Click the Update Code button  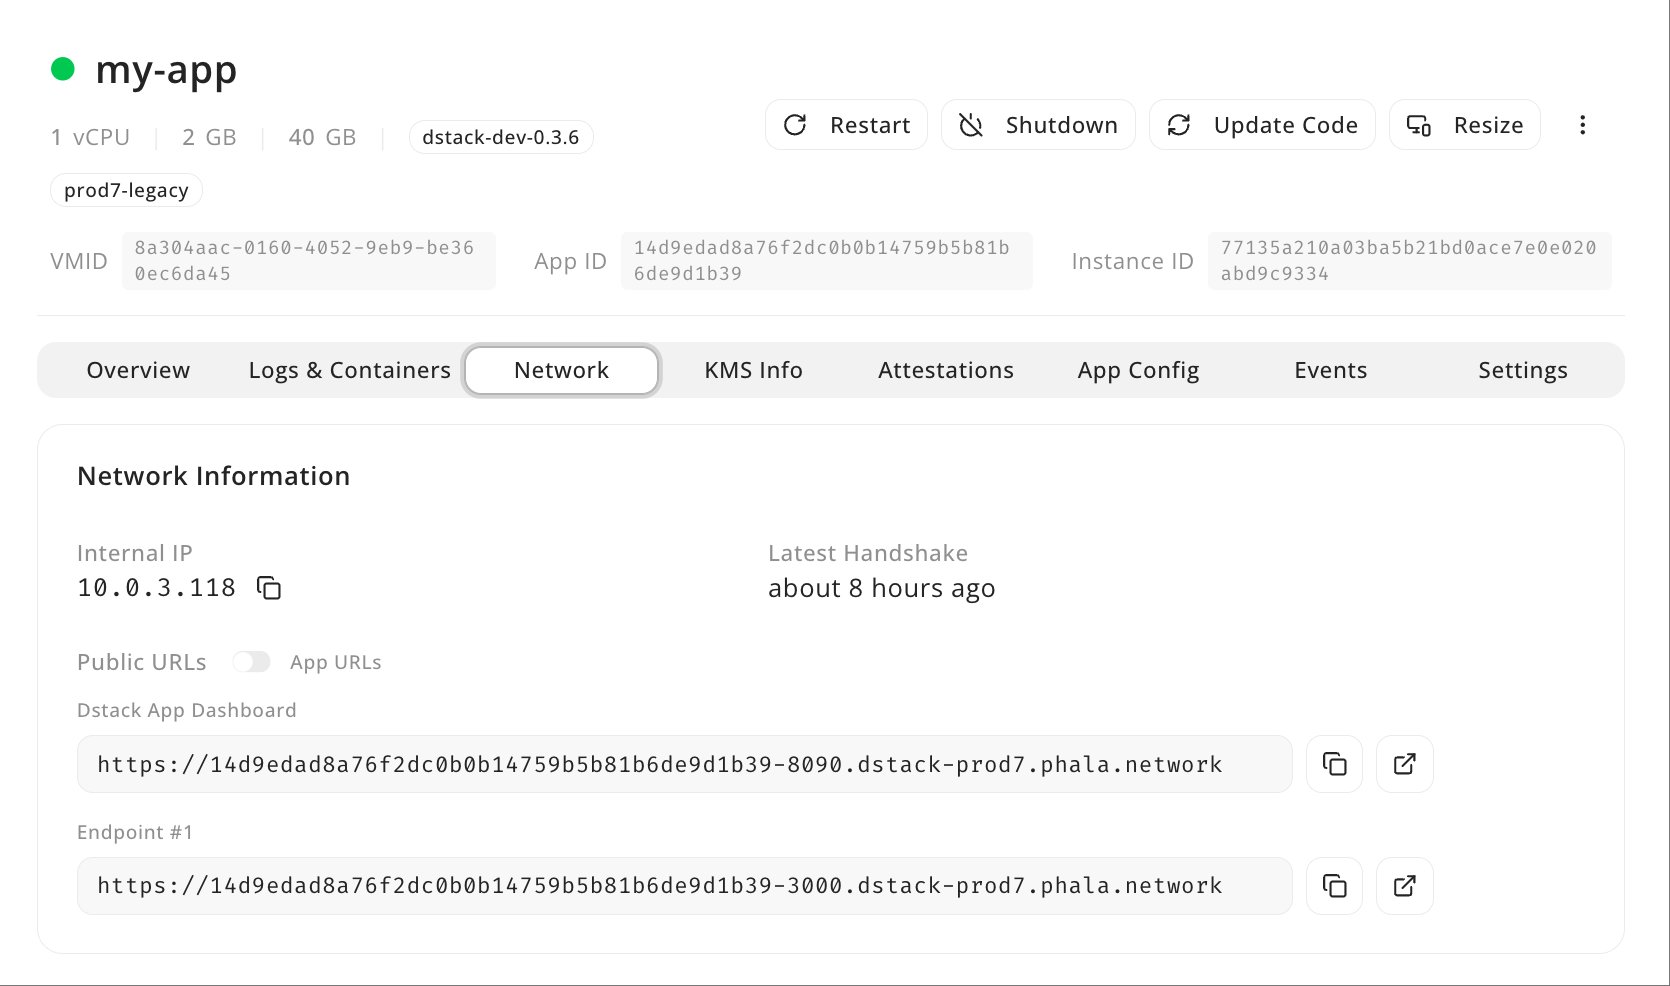[x=1262, y=125]
